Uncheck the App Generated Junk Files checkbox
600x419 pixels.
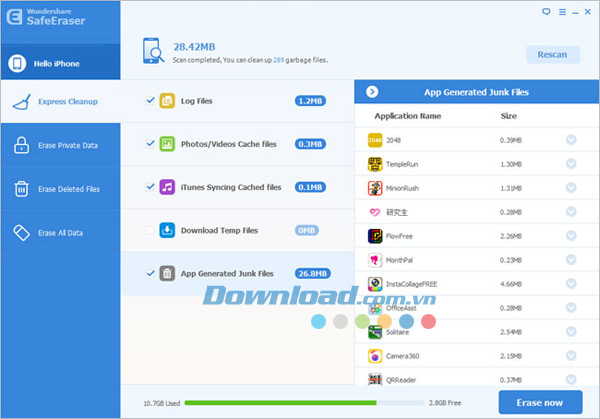point(150,273)
